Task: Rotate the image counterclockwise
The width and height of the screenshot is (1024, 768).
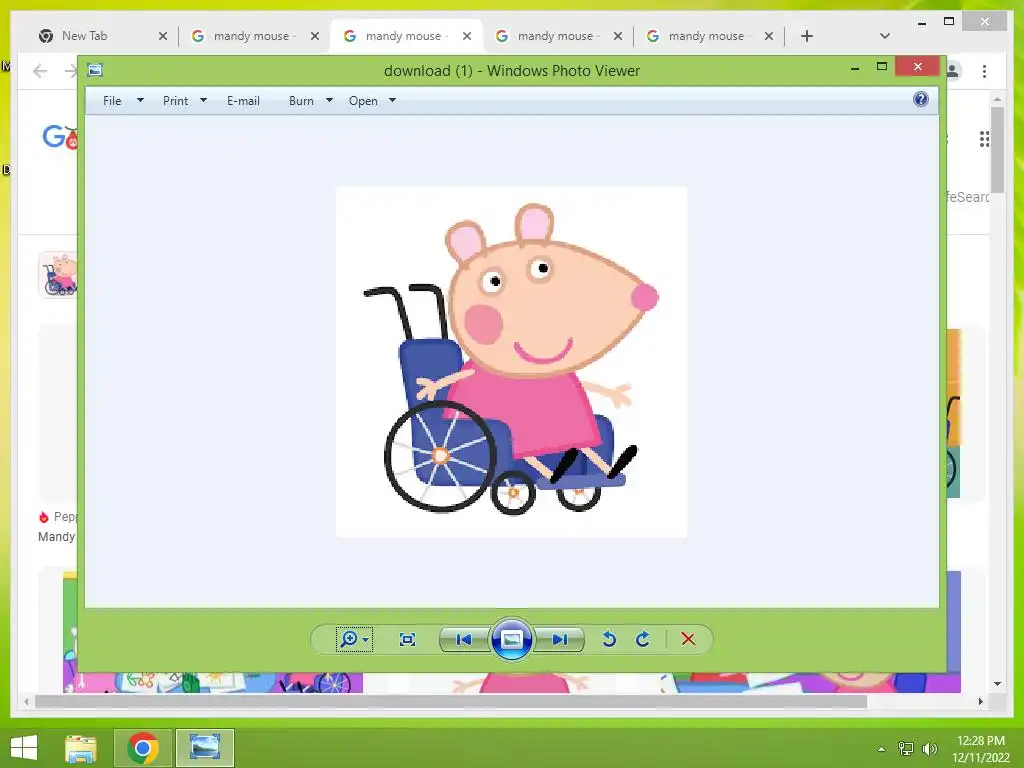Action: point(609,639)
